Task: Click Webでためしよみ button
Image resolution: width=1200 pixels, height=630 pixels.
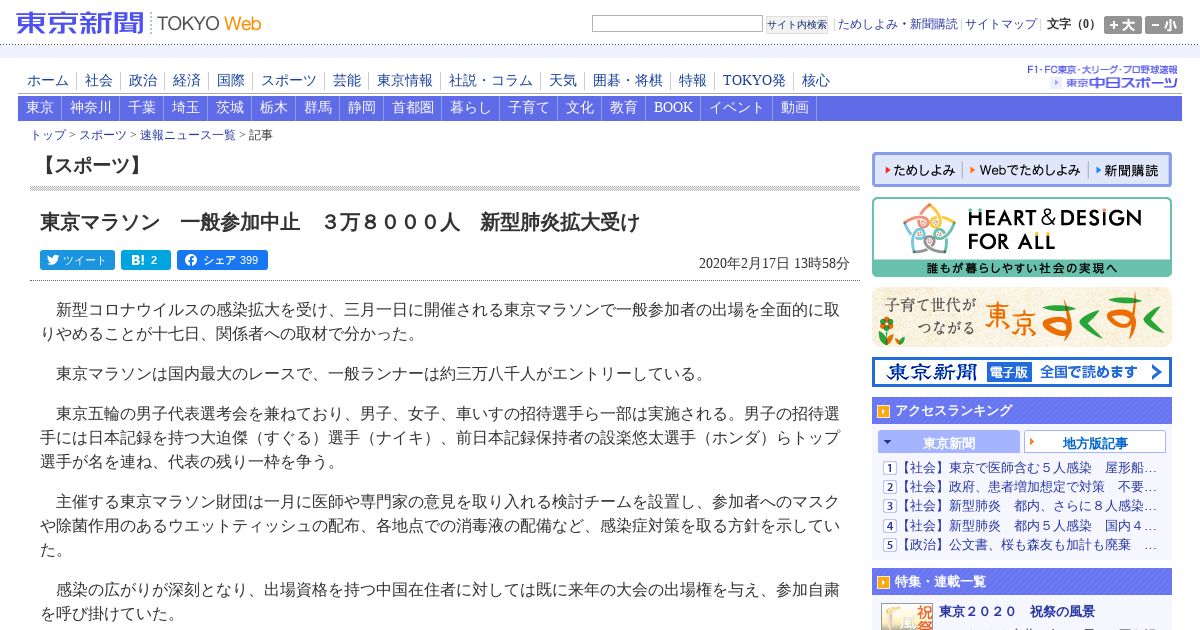Action: click(x=1025, y=170)
